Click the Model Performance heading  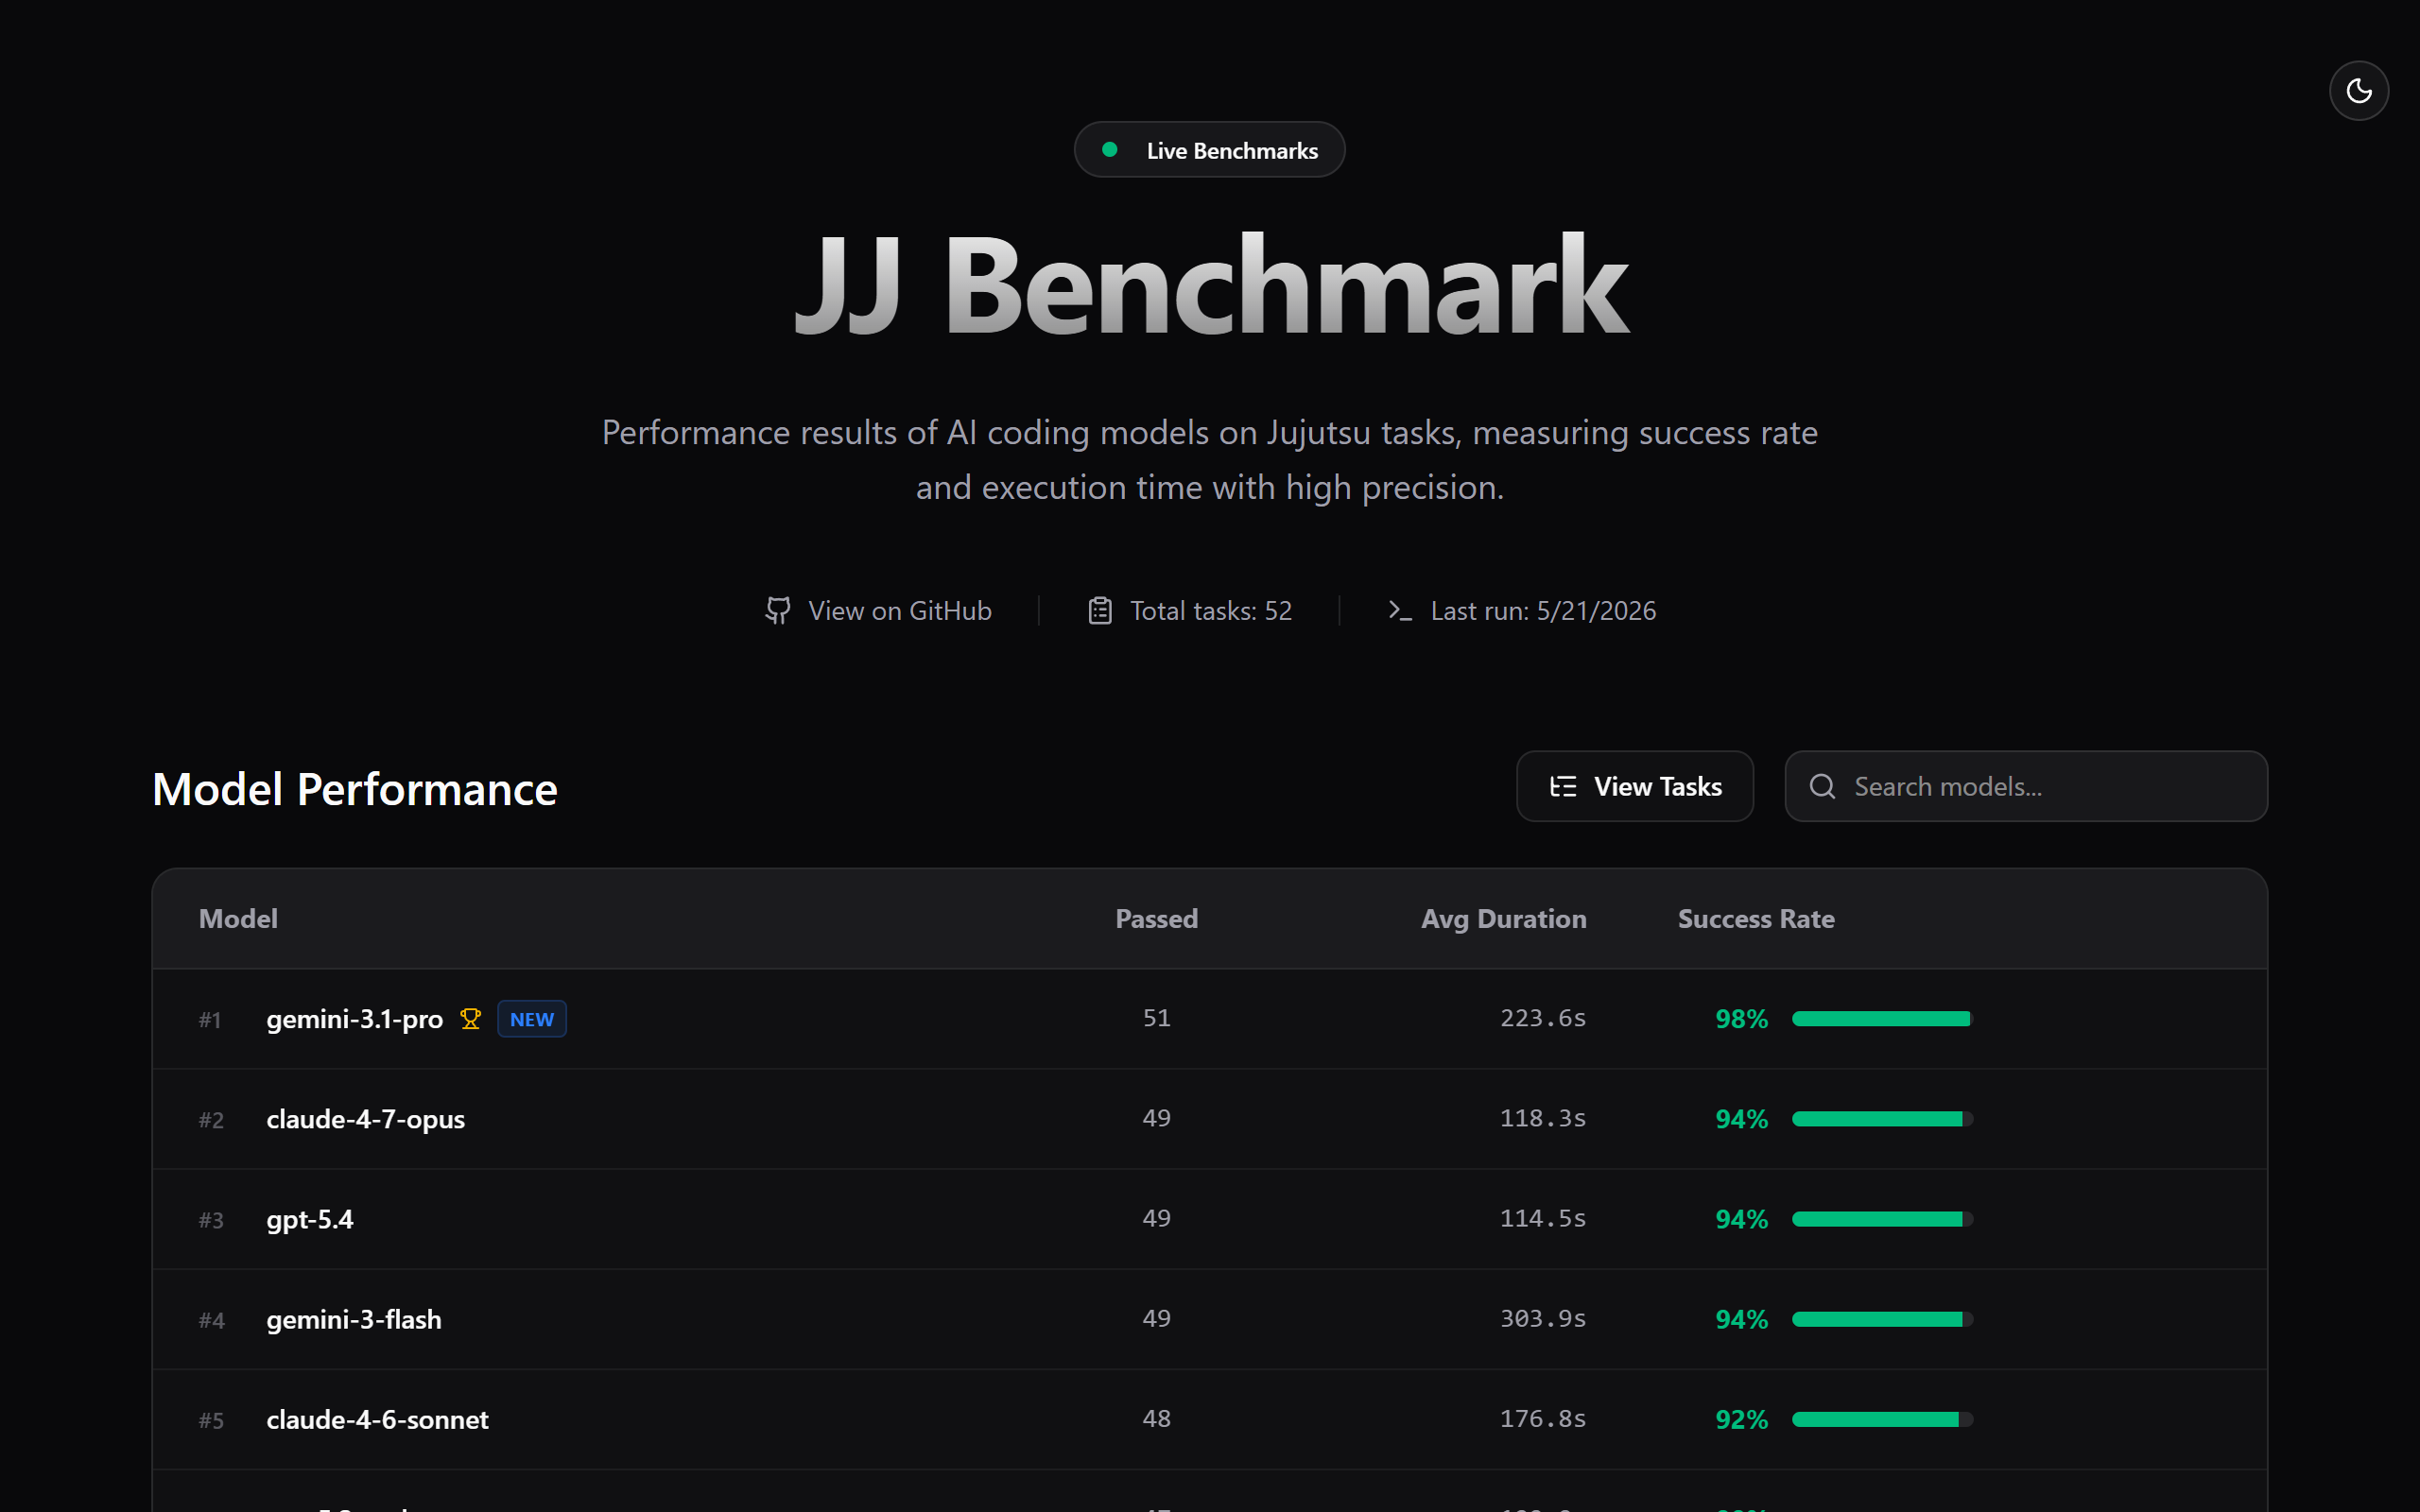click(355, 789)
